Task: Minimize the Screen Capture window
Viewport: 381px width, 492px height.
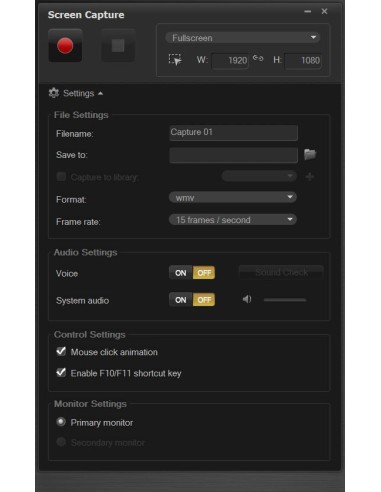Action: [307, 11]
